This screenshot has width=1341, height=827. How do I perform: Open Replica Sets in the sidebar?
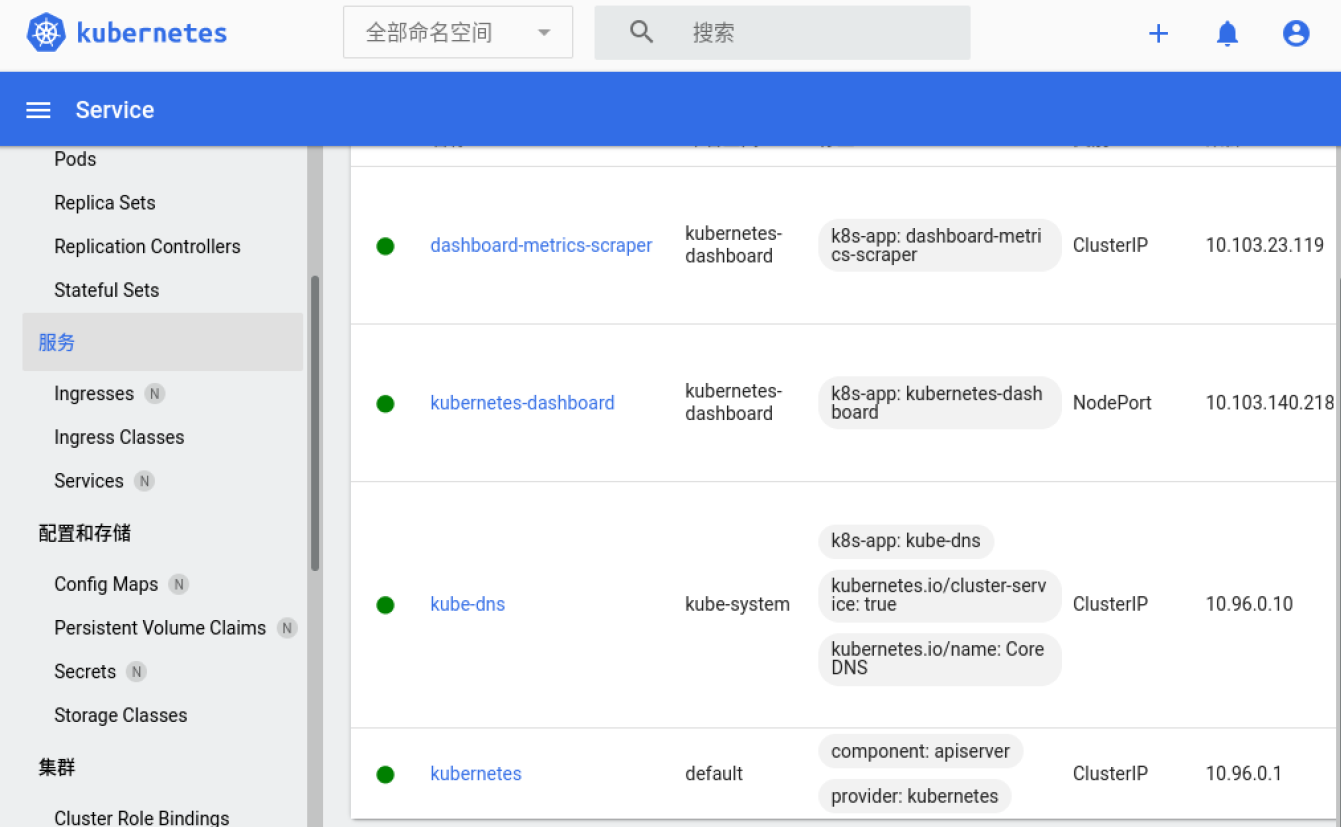click(x=105, y=203)
